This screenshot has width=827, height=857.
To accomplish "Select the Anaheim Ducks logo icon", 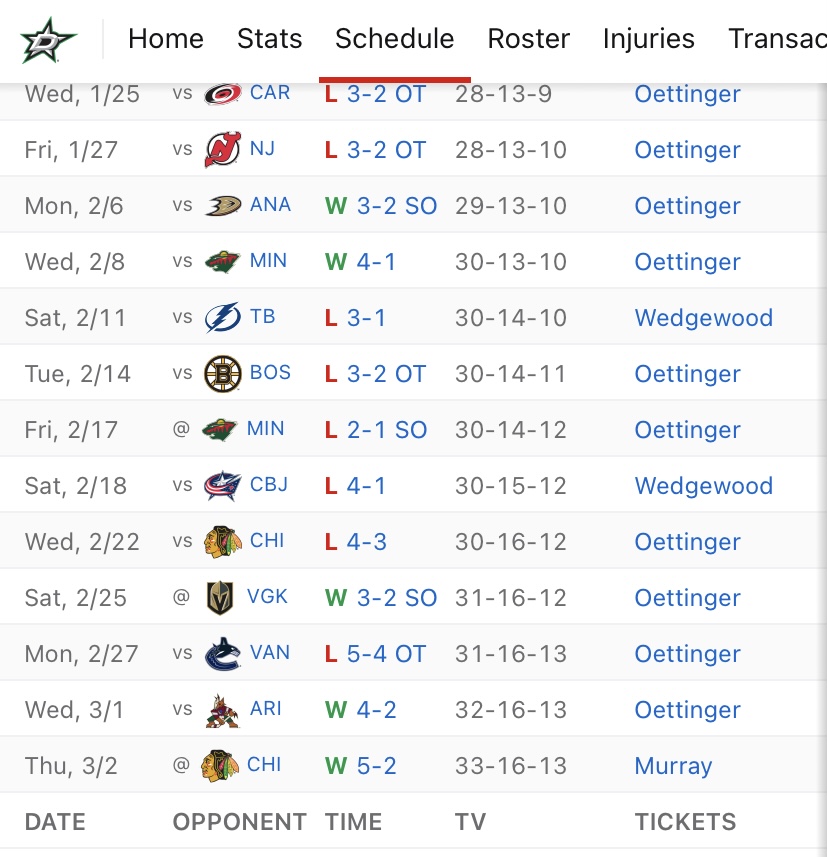I will coord(222,206).
